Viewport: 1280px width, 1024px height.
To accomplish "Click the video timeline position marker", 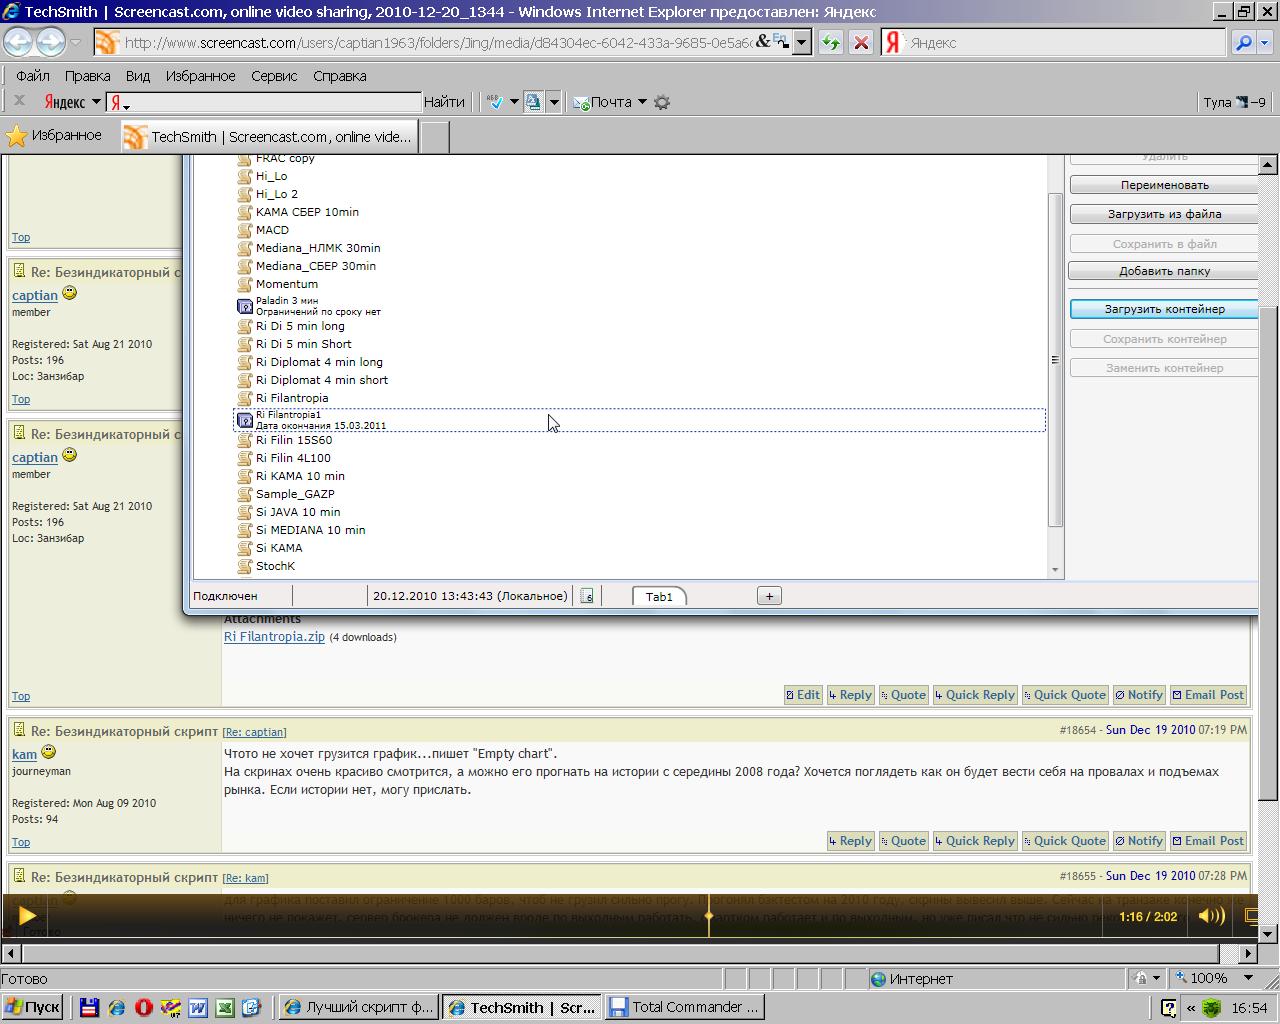I will 709,915.
